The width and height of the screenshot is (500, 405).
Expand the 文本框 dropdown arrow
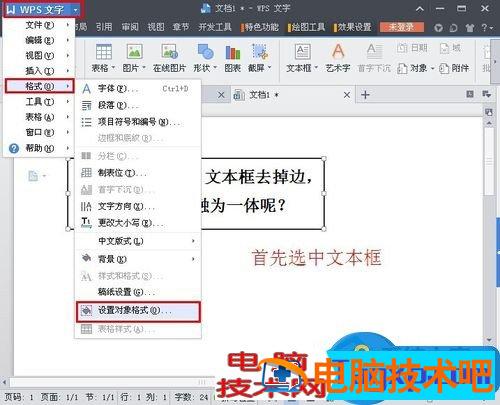click(316, 68)
